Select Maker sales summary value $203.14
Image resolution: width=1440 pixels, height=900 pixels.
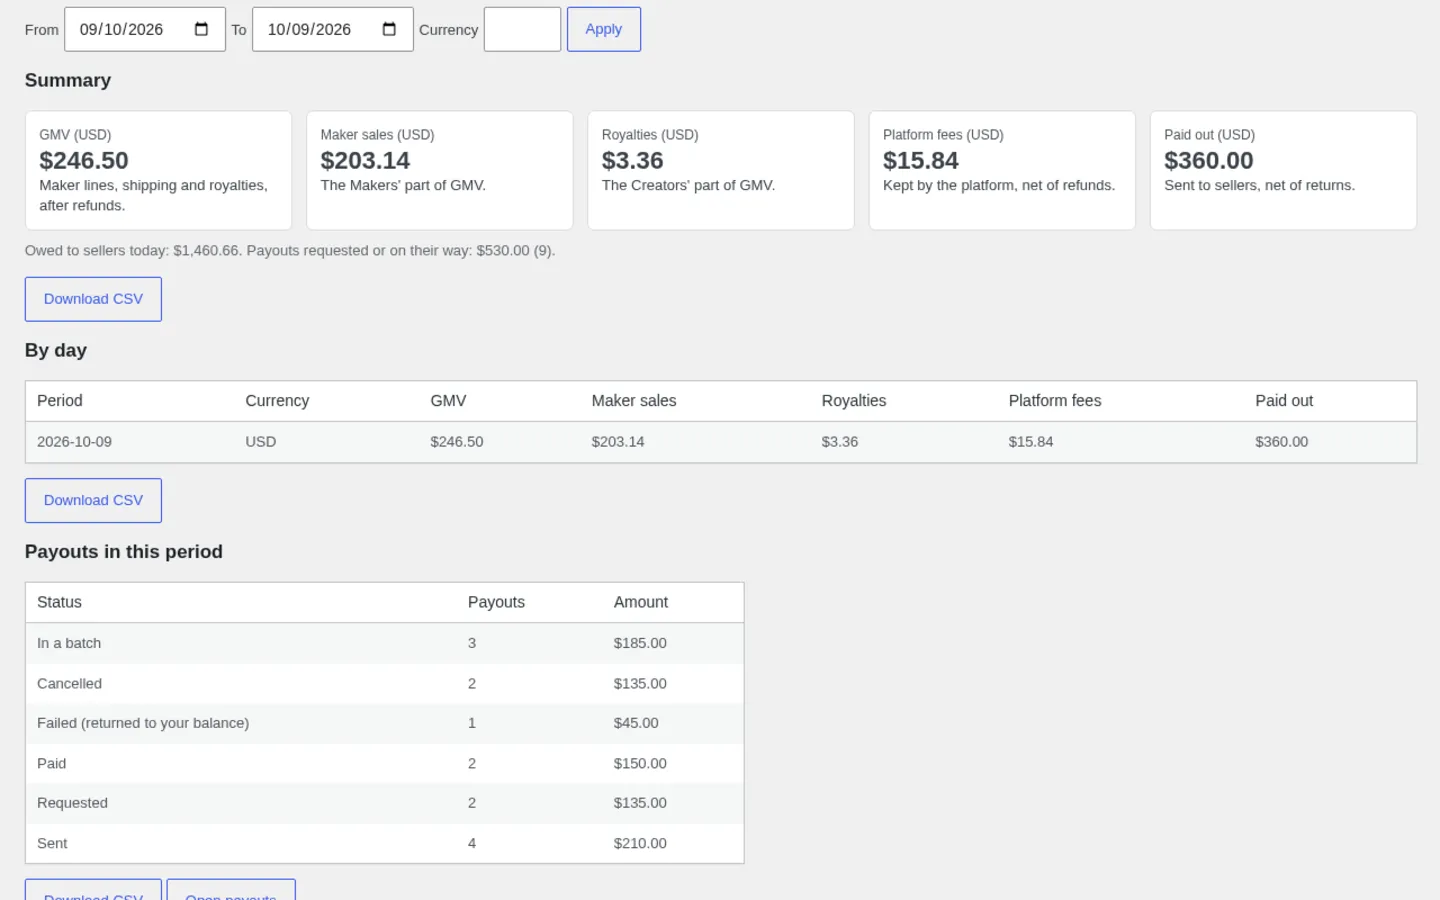coord(365,161)
